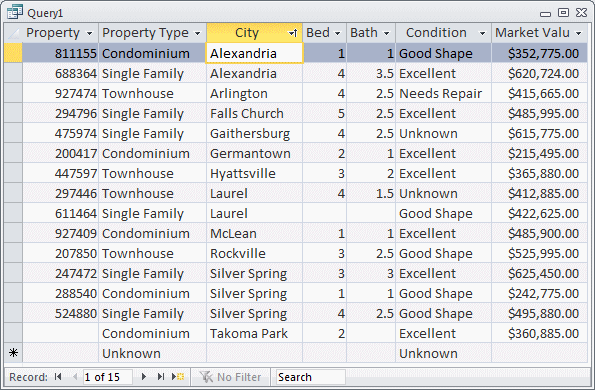The width and height of the screenshot is (595, 390).
Task: Click the Alexandria cell in first row
Action: pyautogui.click(x=254, y=53)
